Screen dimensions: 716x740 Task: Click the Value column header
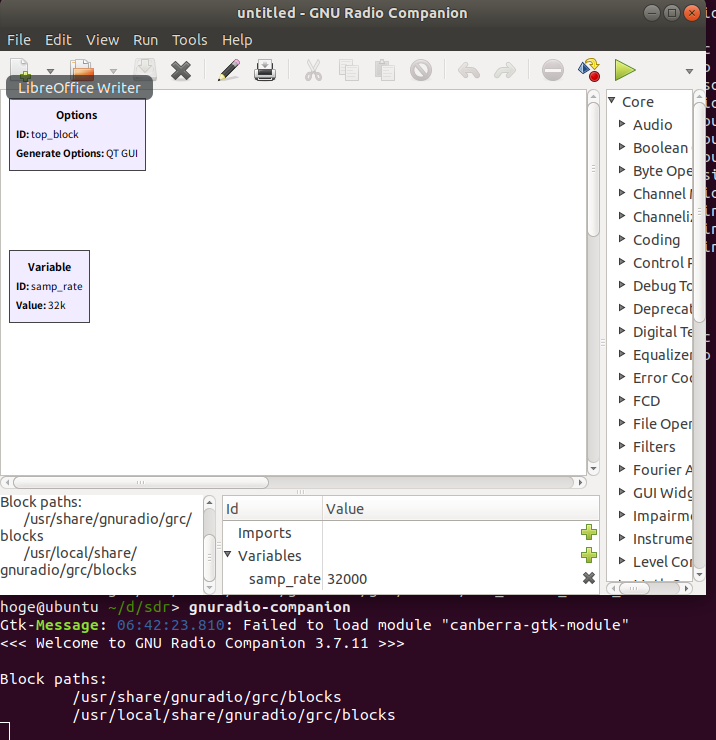pos(461,509)
